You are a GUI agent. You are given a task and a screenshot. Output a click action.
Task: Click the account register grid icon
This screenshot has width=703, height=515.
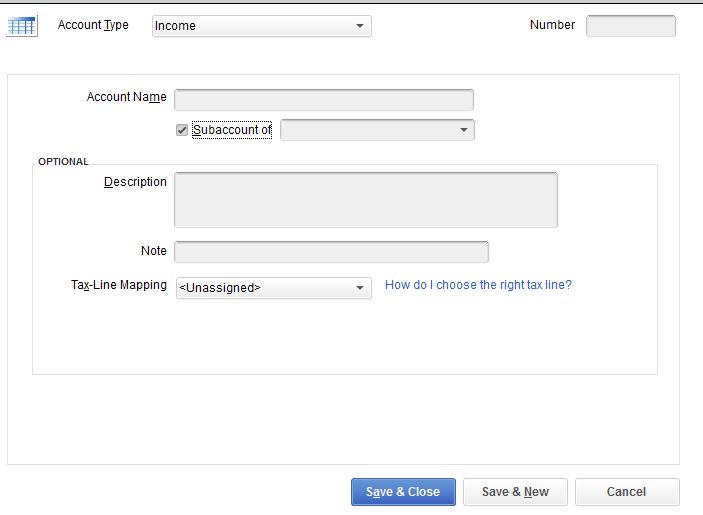point(22,26)
